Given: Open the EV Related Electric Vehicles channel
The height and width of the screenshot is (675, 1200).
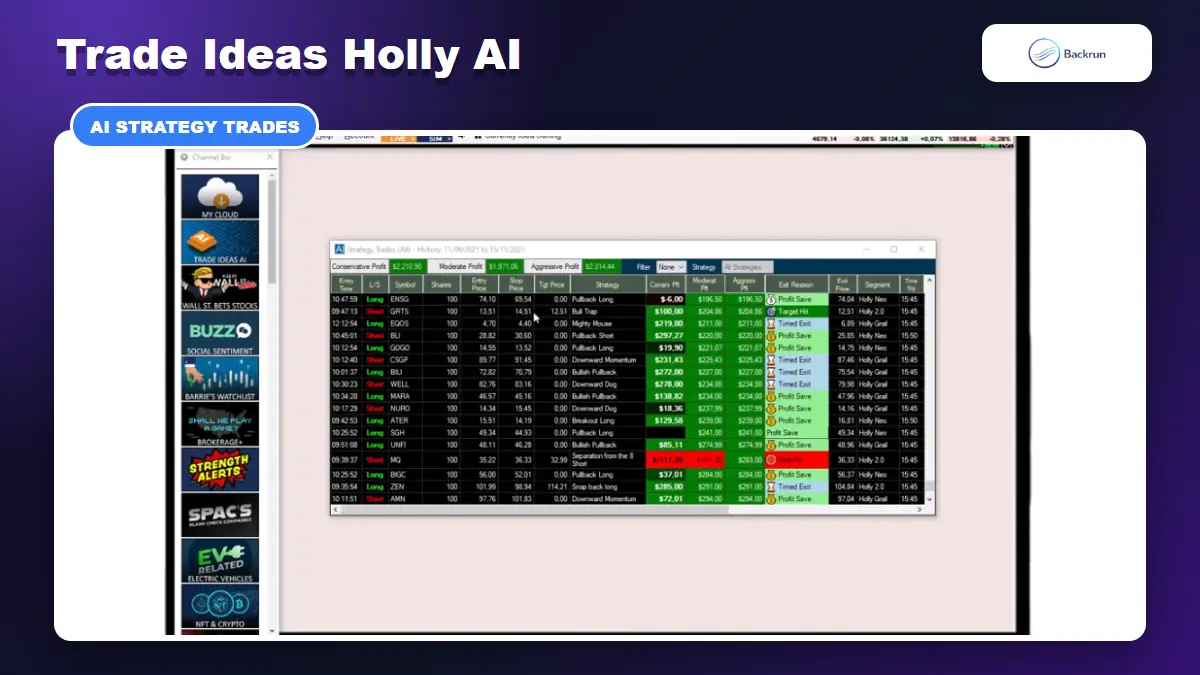Looking at the screenshot, I should coord(220,561).
